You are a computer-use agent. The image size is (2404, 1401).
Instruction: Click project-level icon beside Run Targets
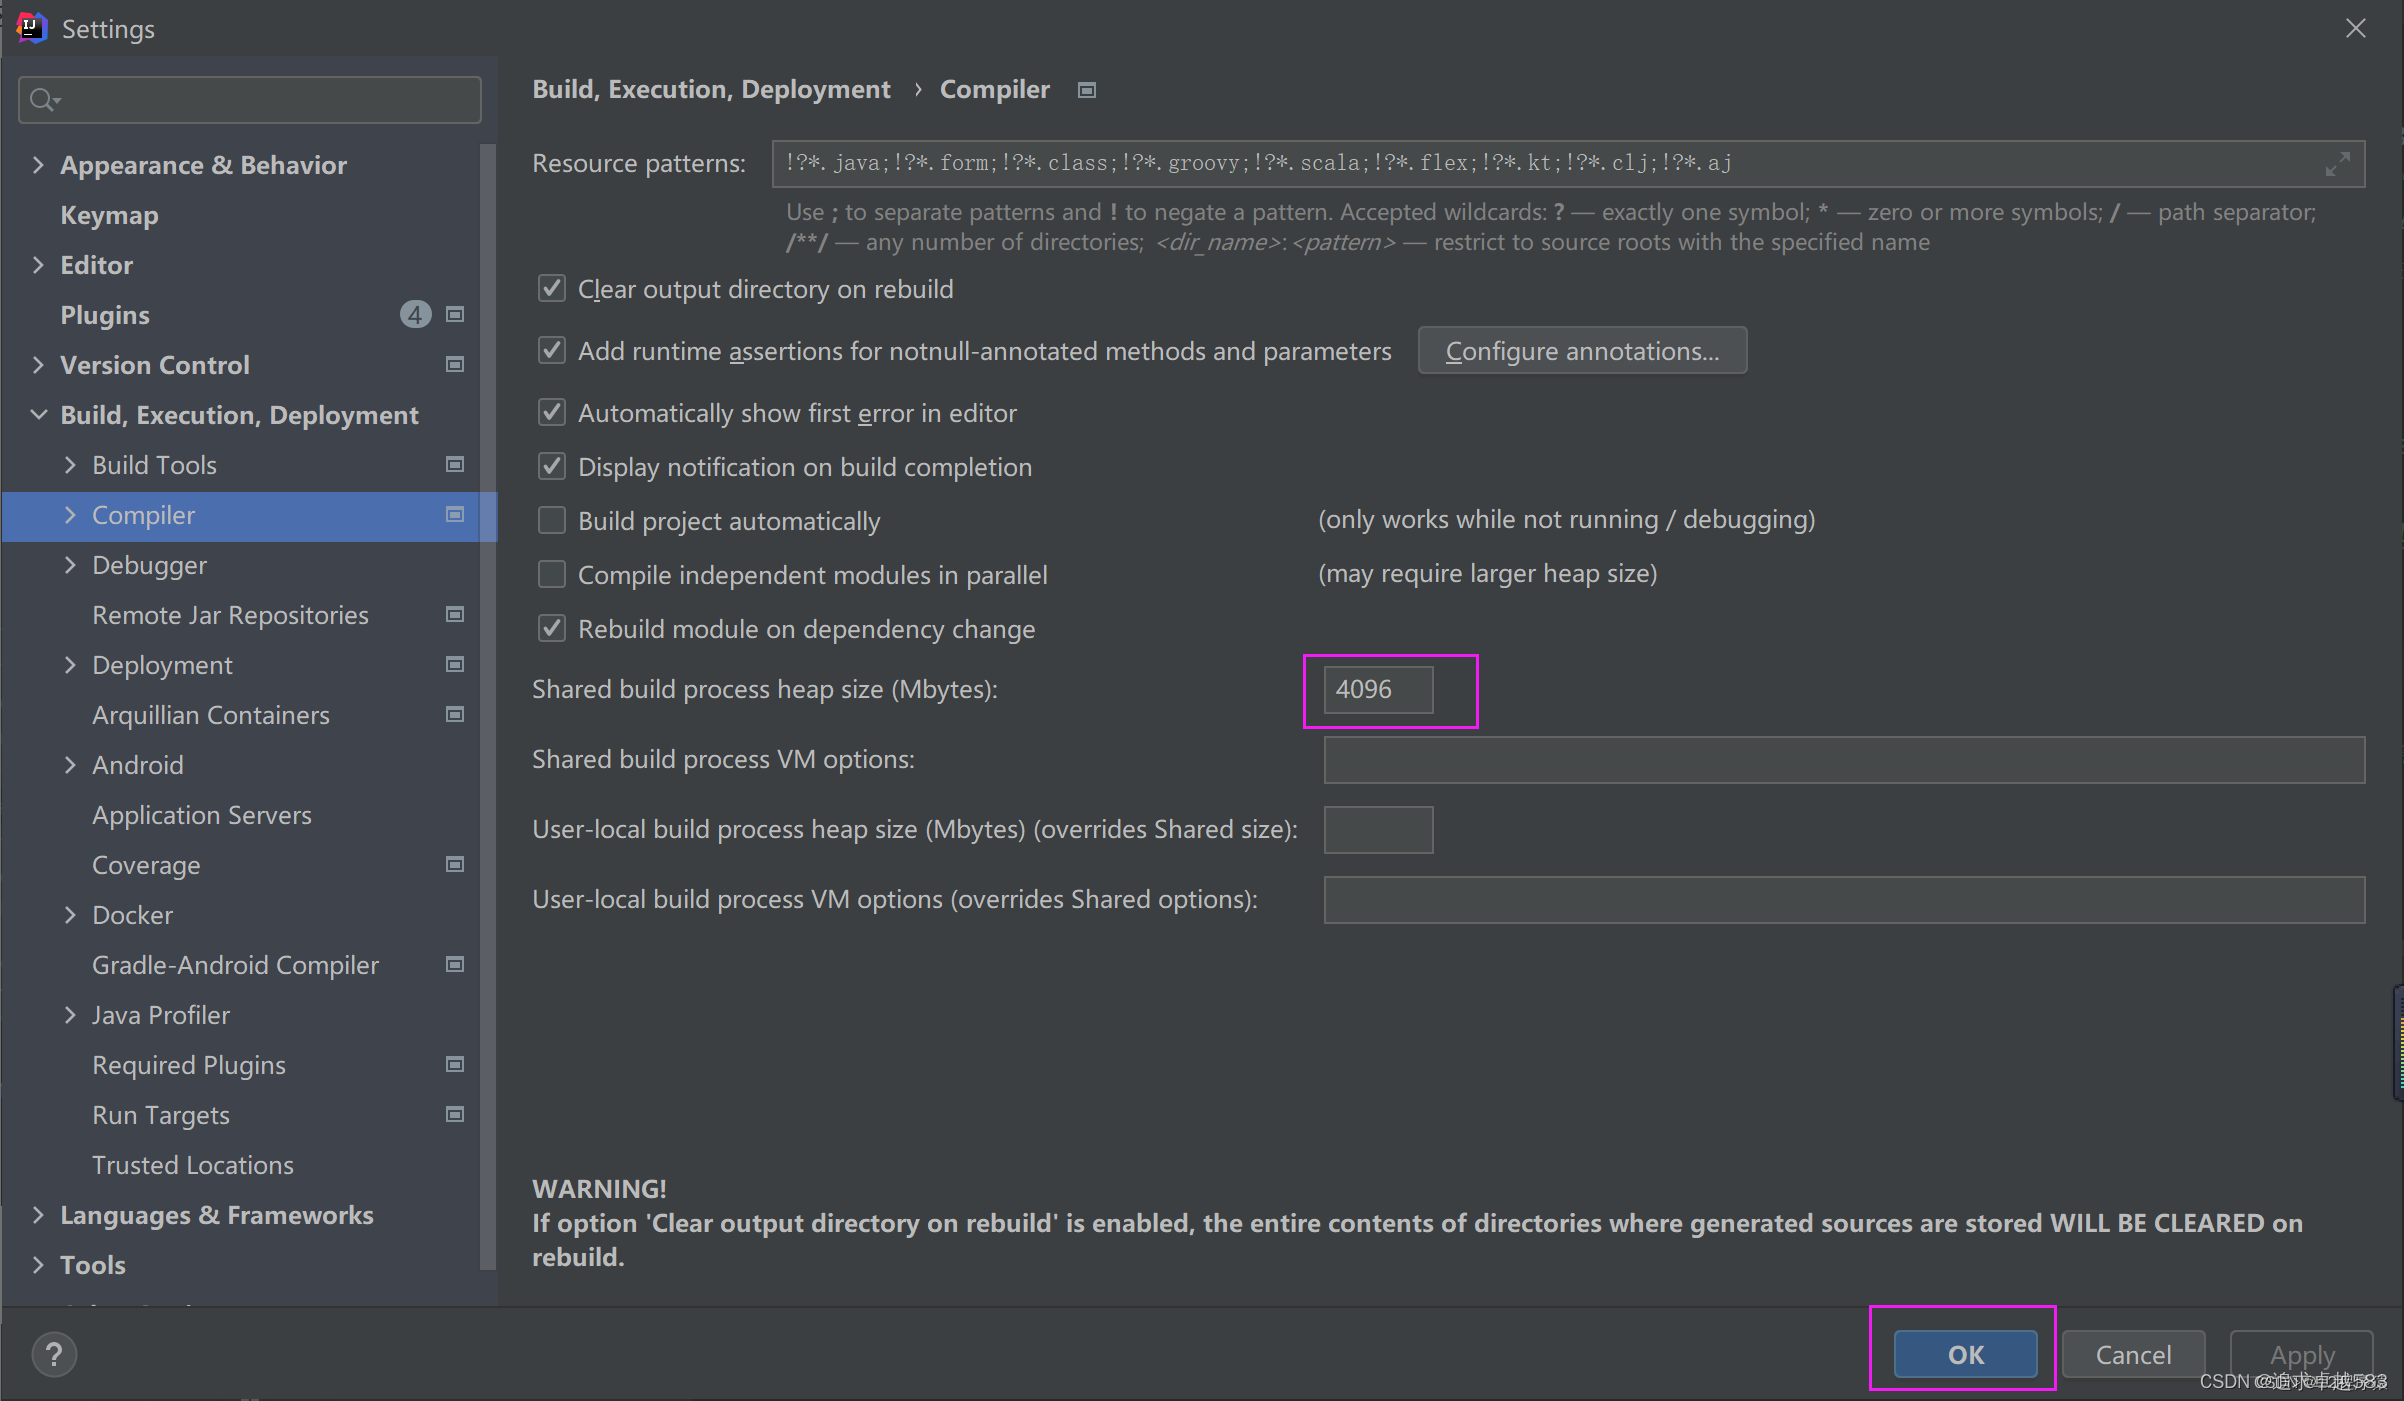tap(455, 1115)
